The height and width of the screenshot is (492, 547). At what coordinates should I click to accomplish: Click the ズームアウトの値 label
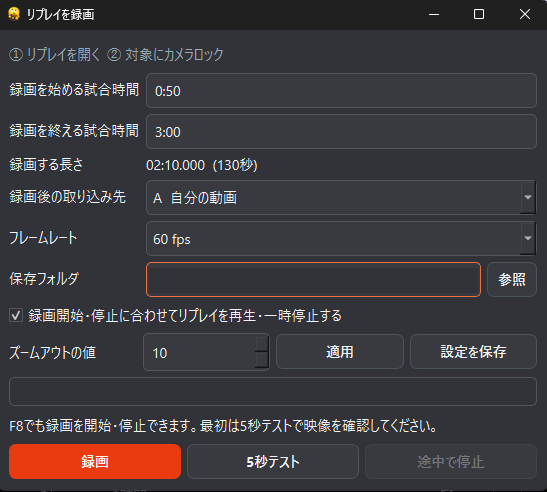coord(53,352)
